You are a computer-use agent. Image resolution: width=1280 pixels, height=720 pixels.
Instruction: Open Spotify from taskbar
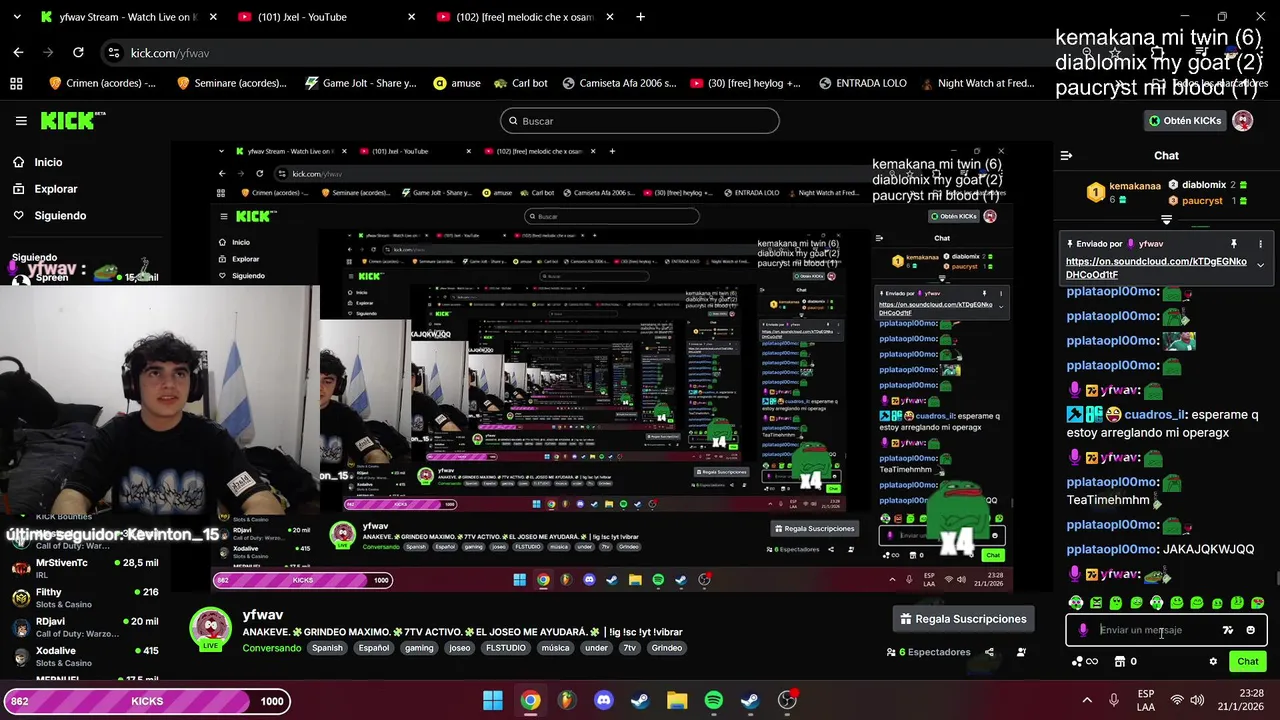714,700
